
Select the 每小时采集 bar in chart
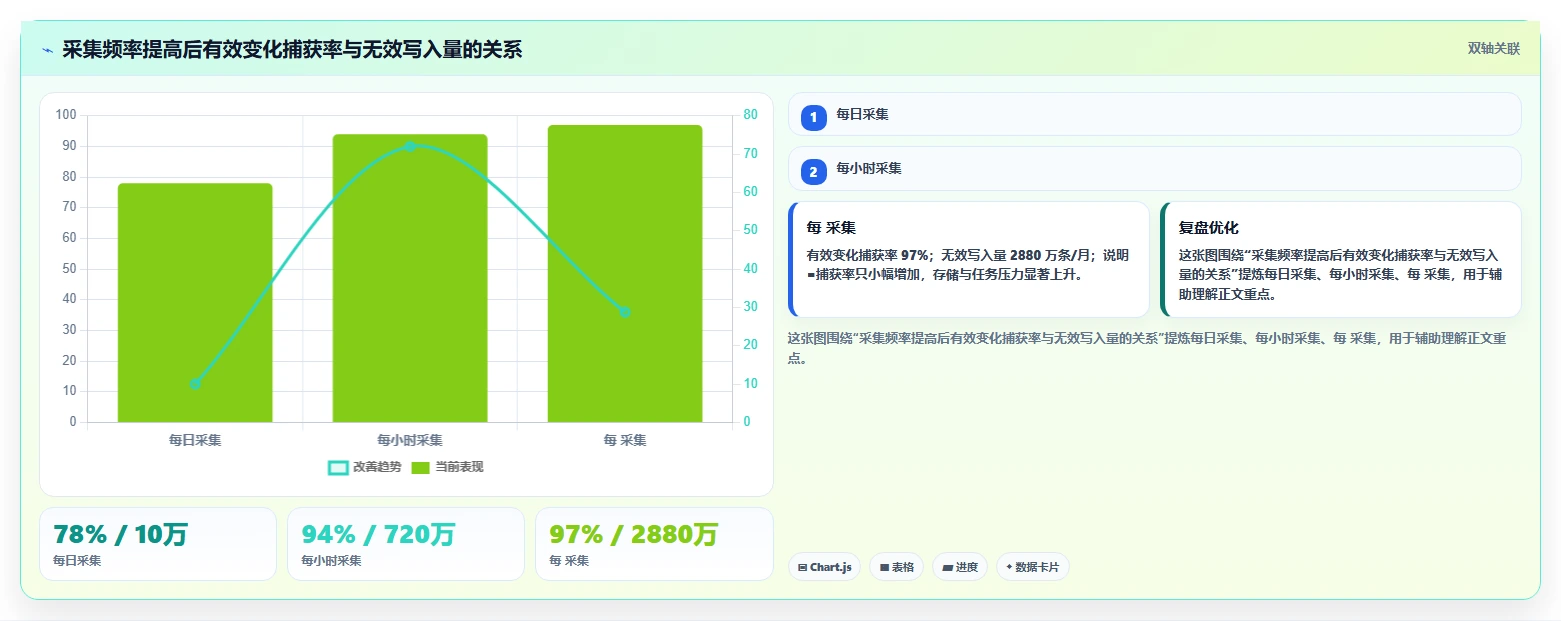410,278
